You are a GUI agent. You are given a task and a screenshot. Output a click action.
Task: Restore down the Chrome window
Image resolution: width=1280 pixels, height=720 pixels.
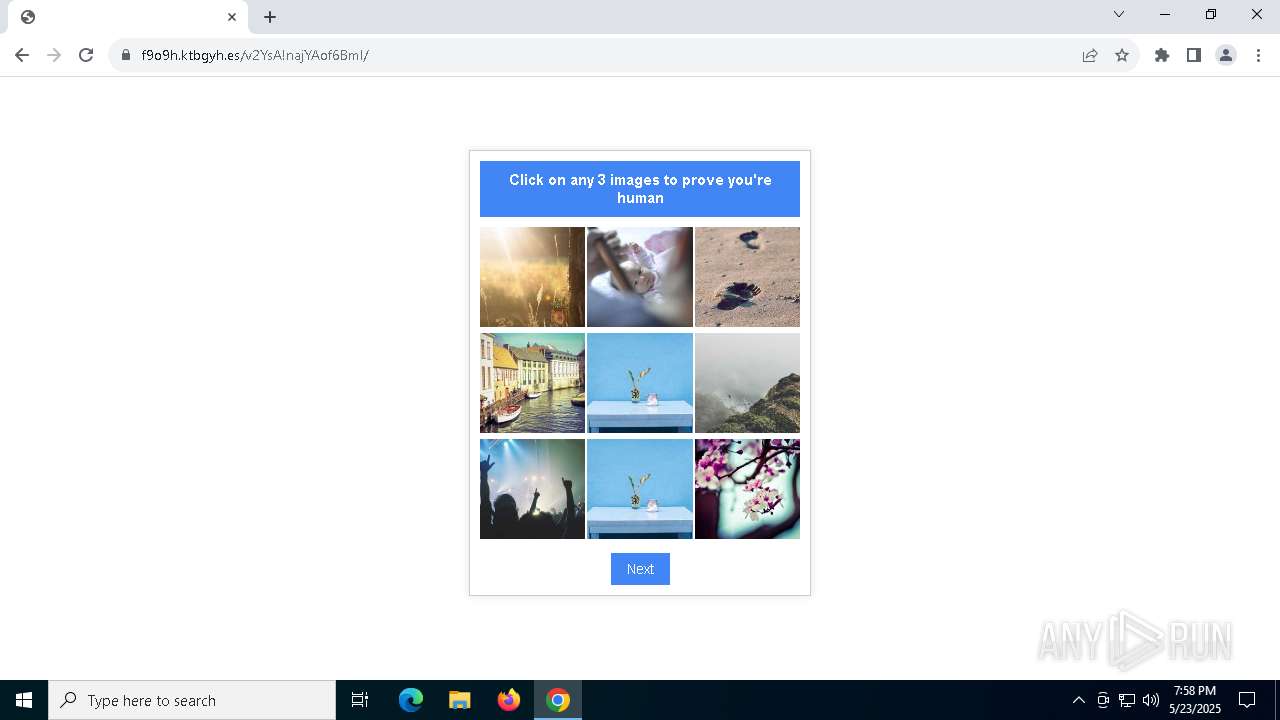pyautogui.click(x=1211, y=14)
